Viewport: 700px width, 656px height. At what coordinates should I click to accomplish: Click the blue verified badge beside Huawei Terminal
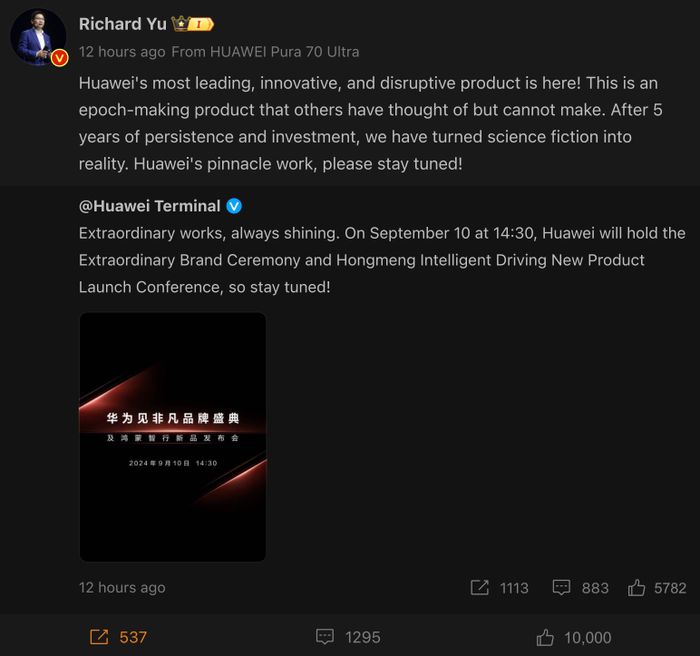tap(234, 206)
